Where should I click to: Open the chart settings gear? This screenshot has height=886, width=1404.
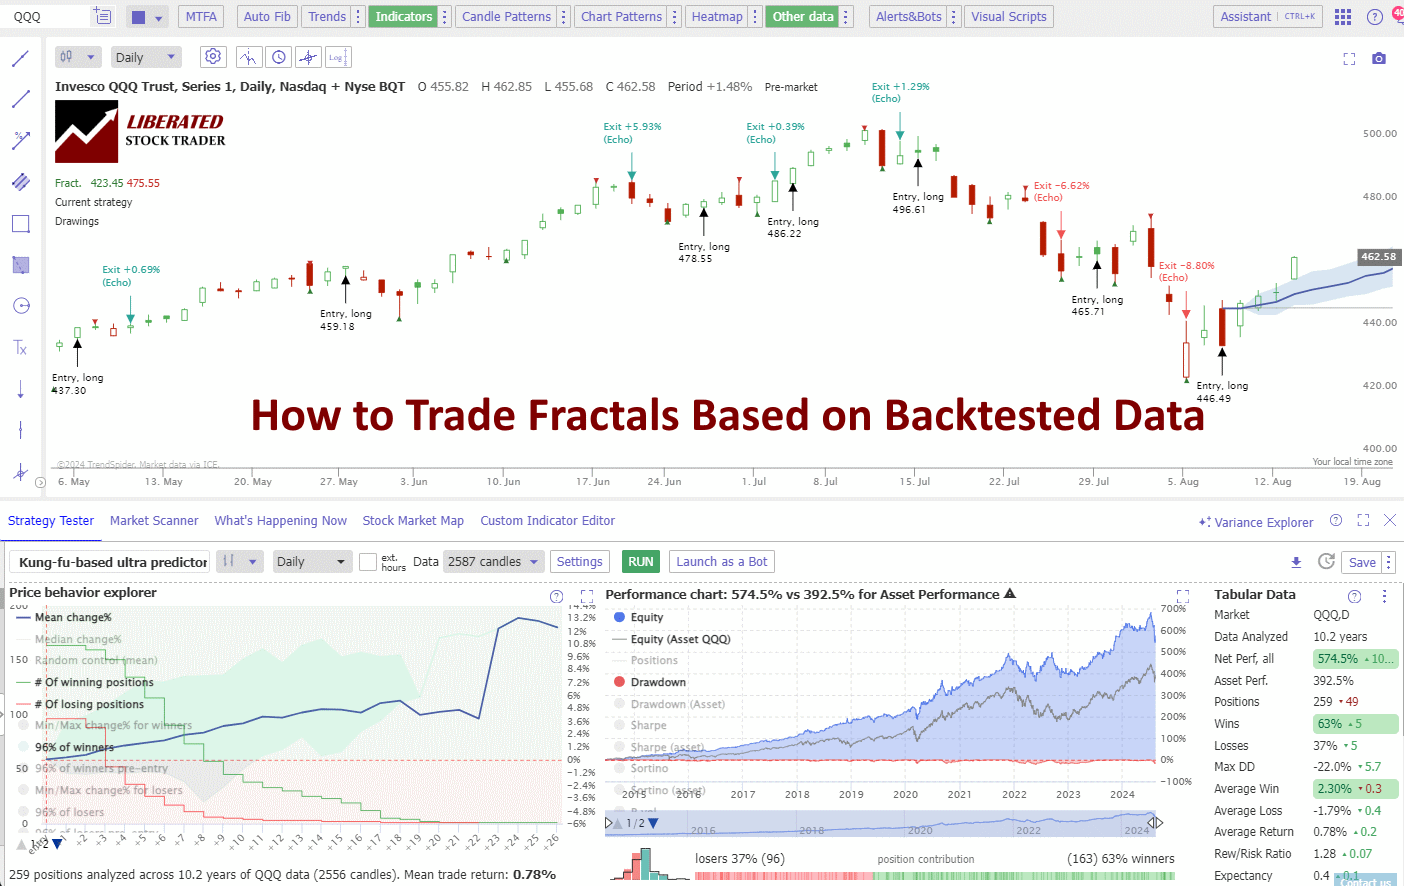(212, 57)
